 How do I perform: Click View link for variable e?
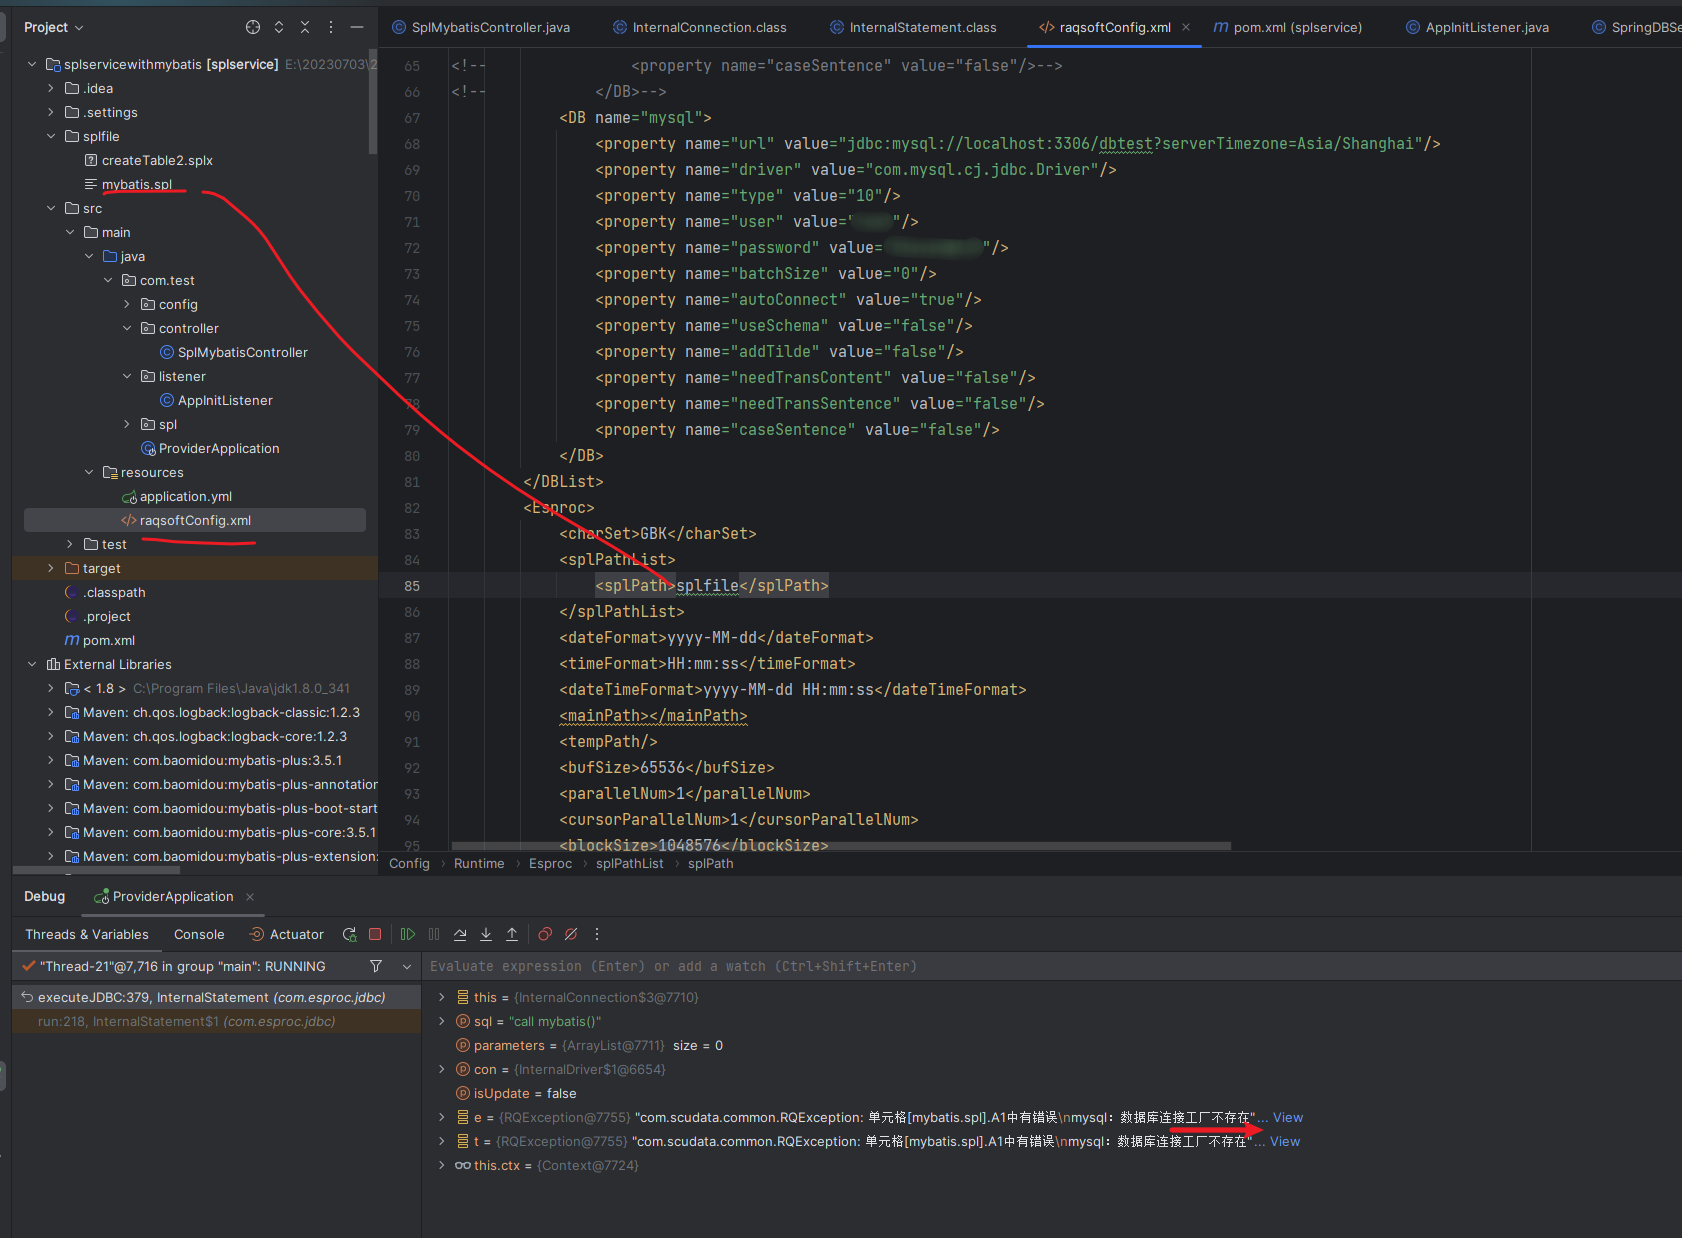tap(1287, 1117)
